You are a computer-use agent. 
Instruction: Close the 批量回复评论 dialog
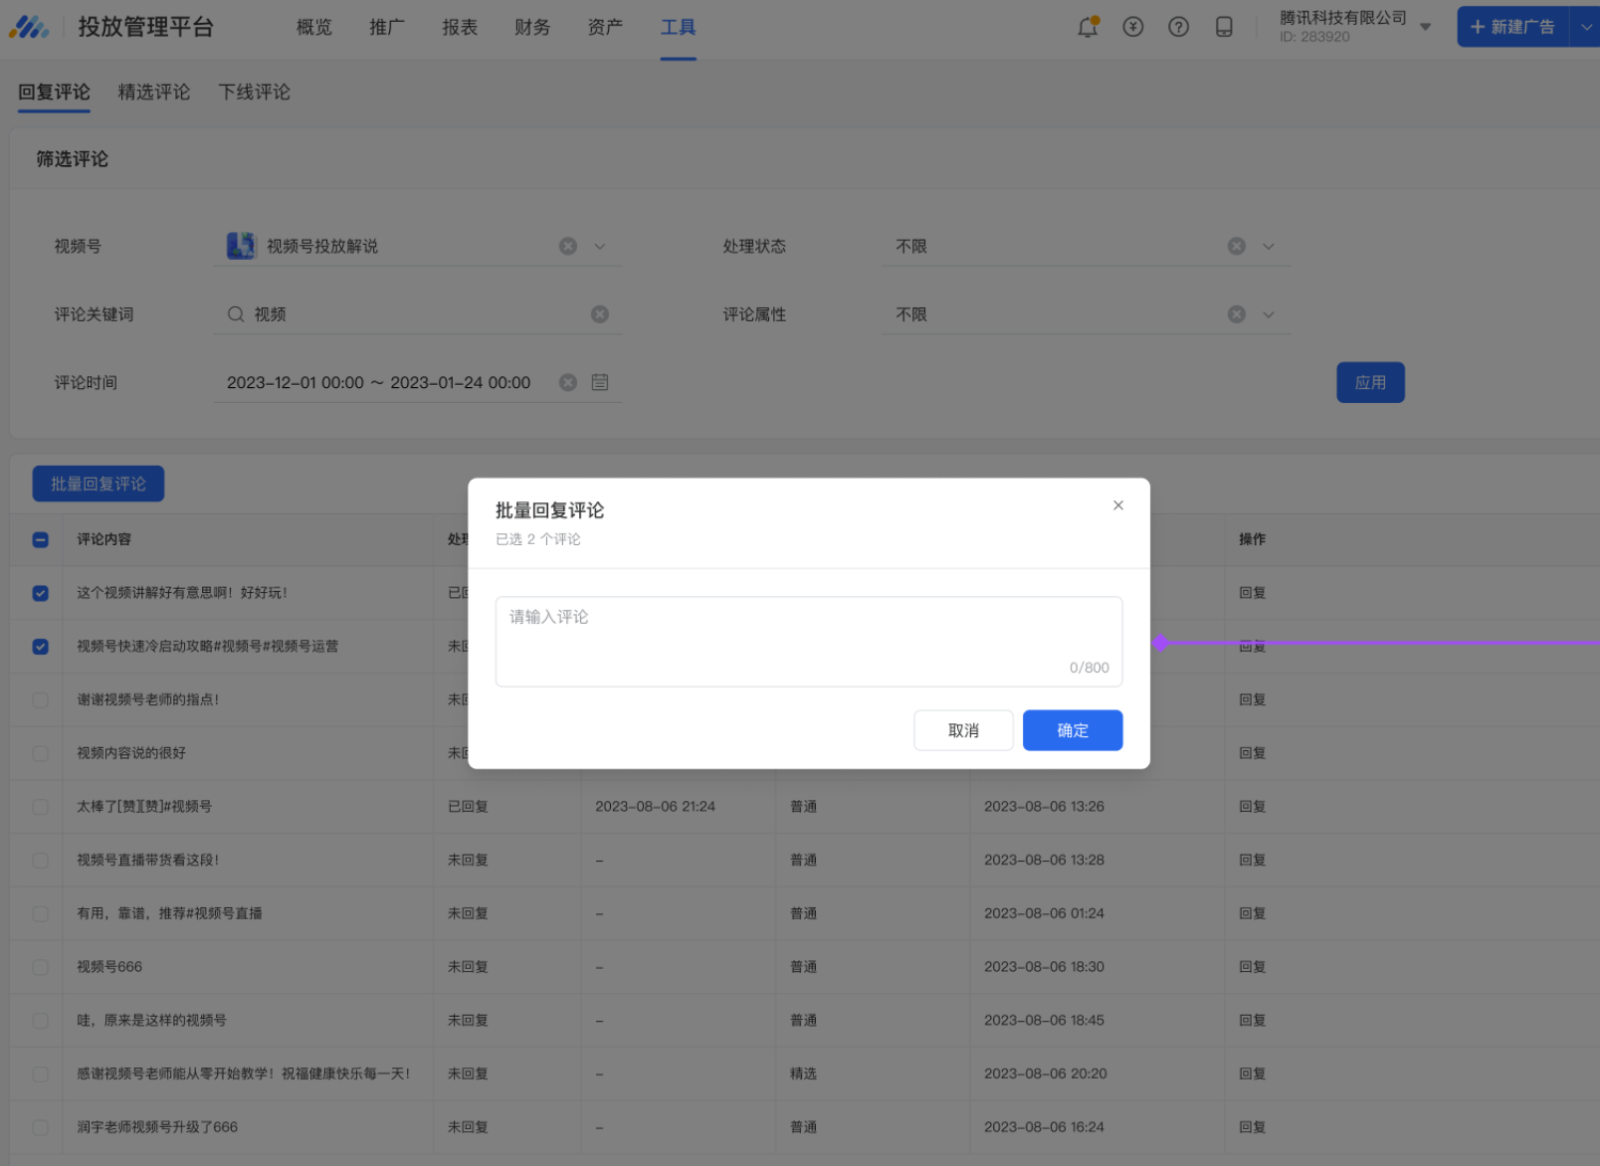point(1118,505)
